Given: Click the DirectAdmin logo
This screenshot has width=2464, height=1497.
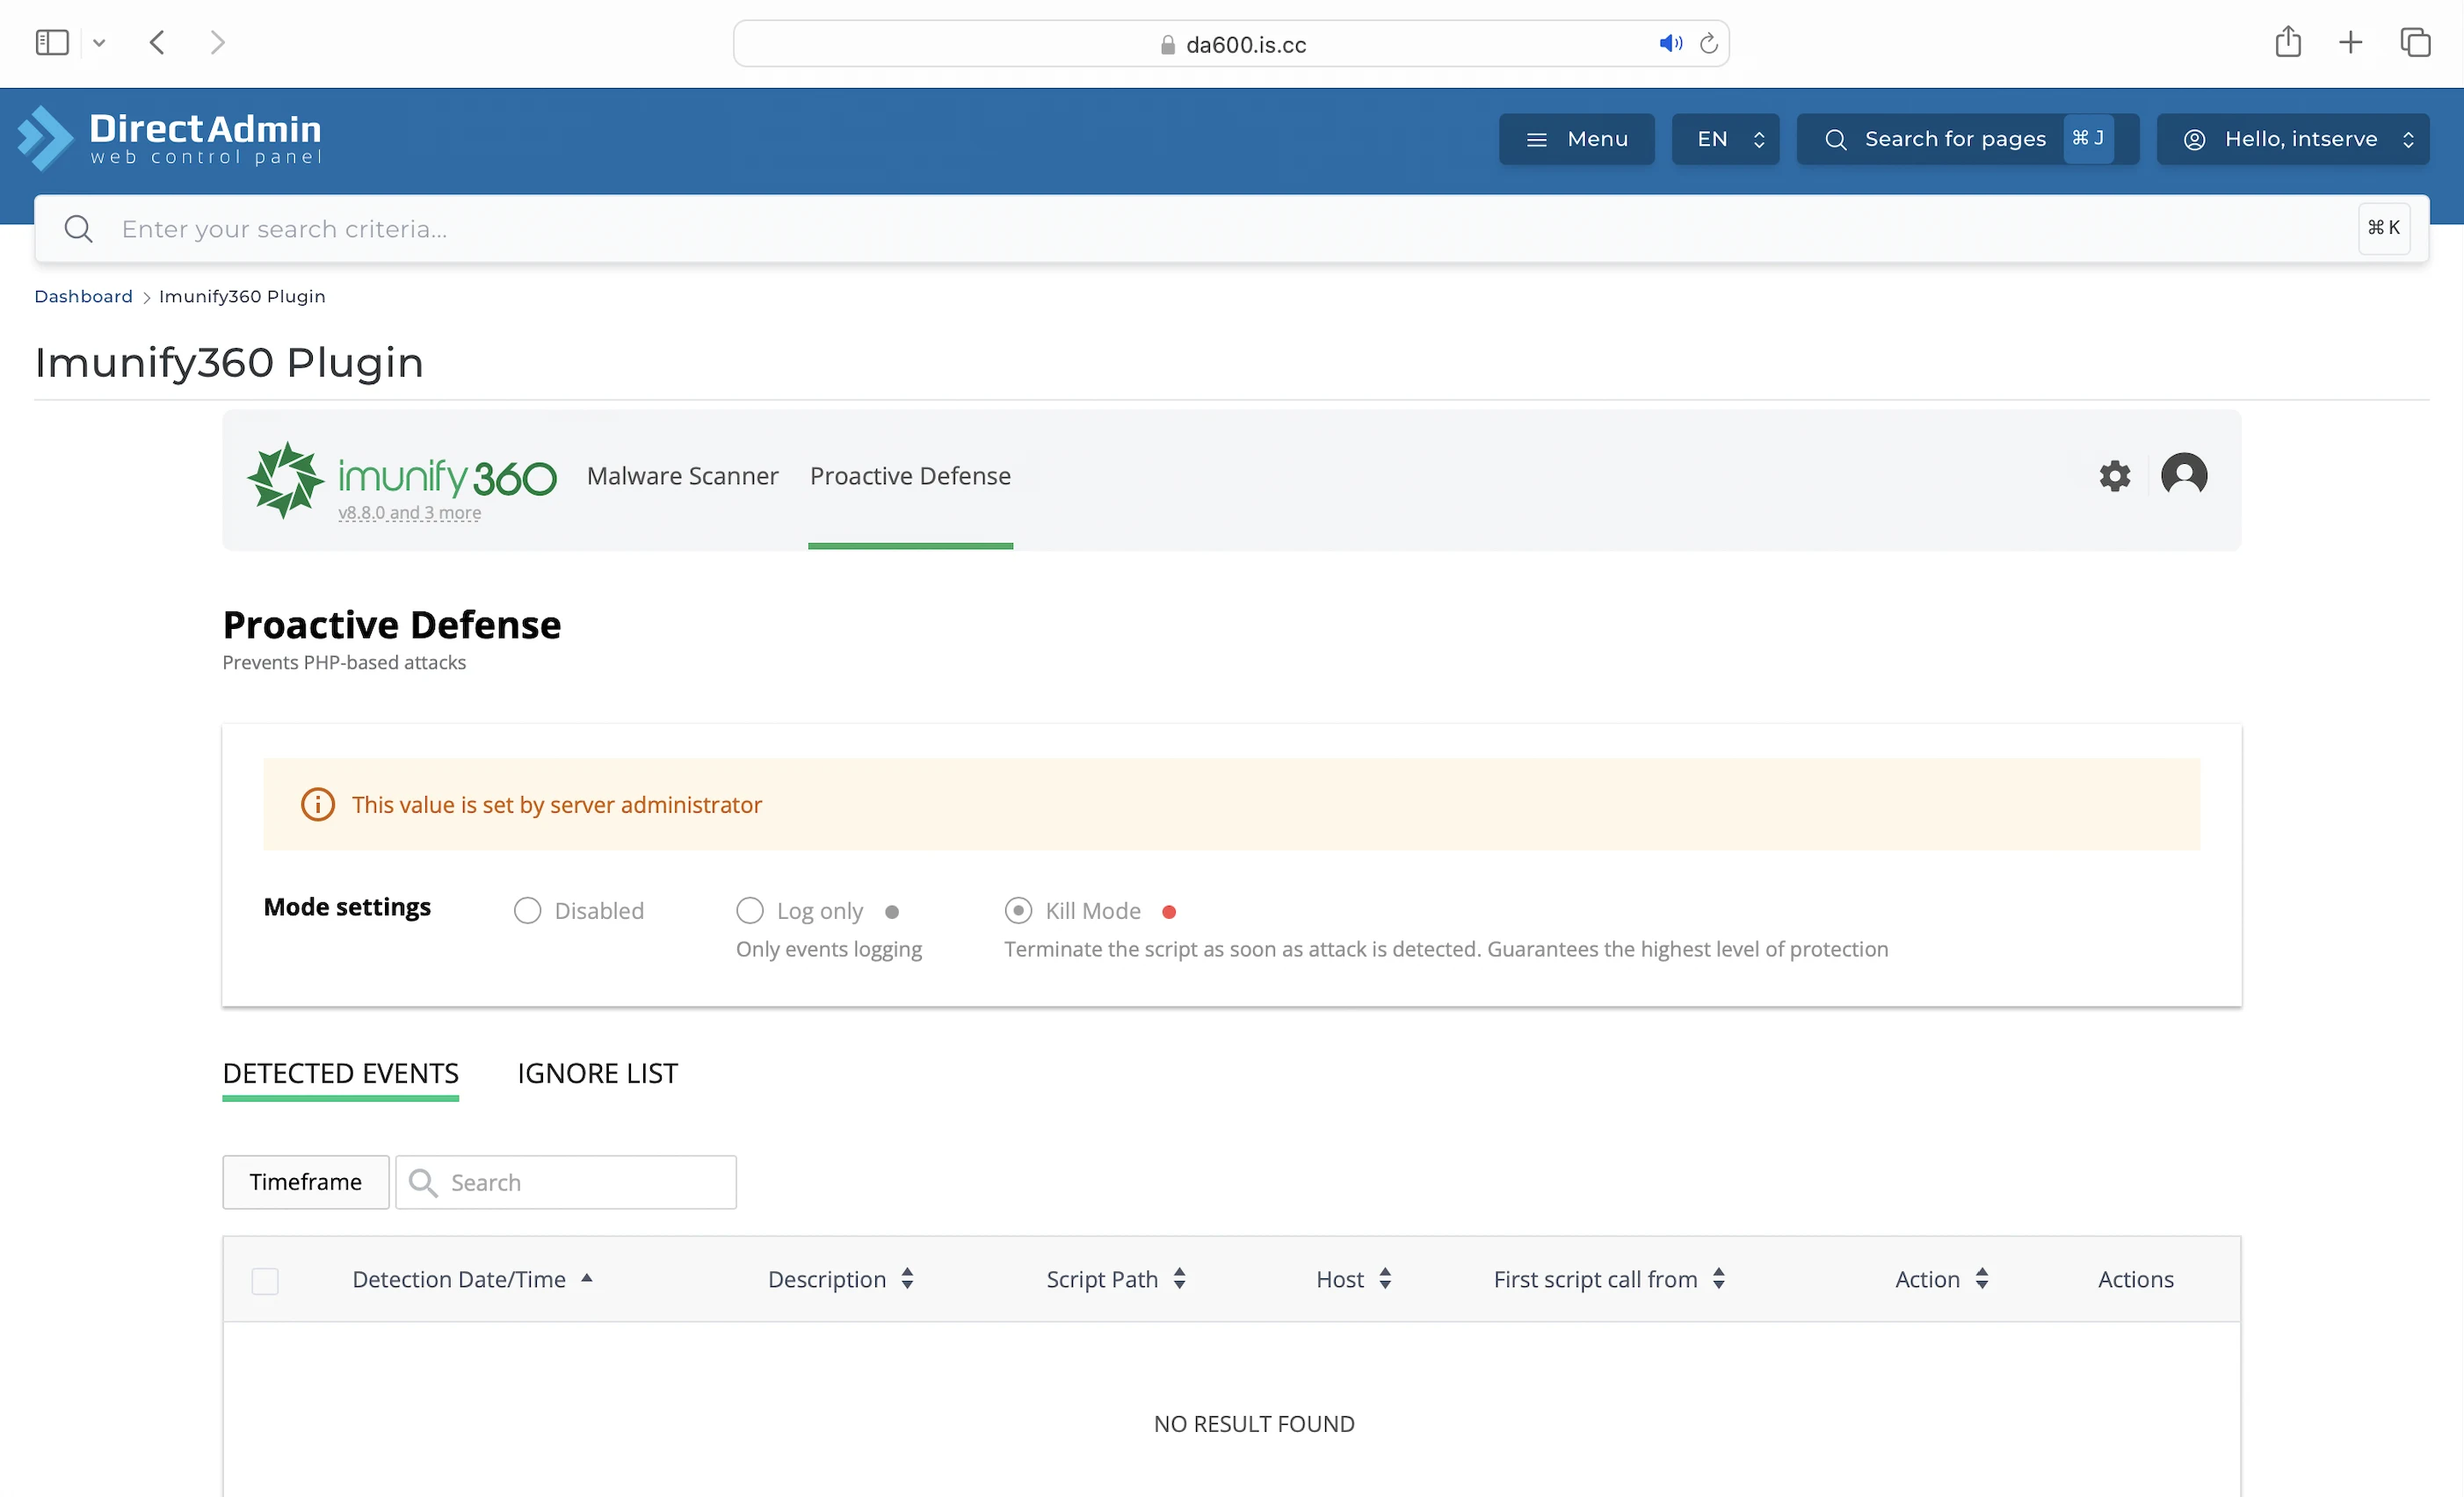Looking at the screenshot, I should coord(170,139).
